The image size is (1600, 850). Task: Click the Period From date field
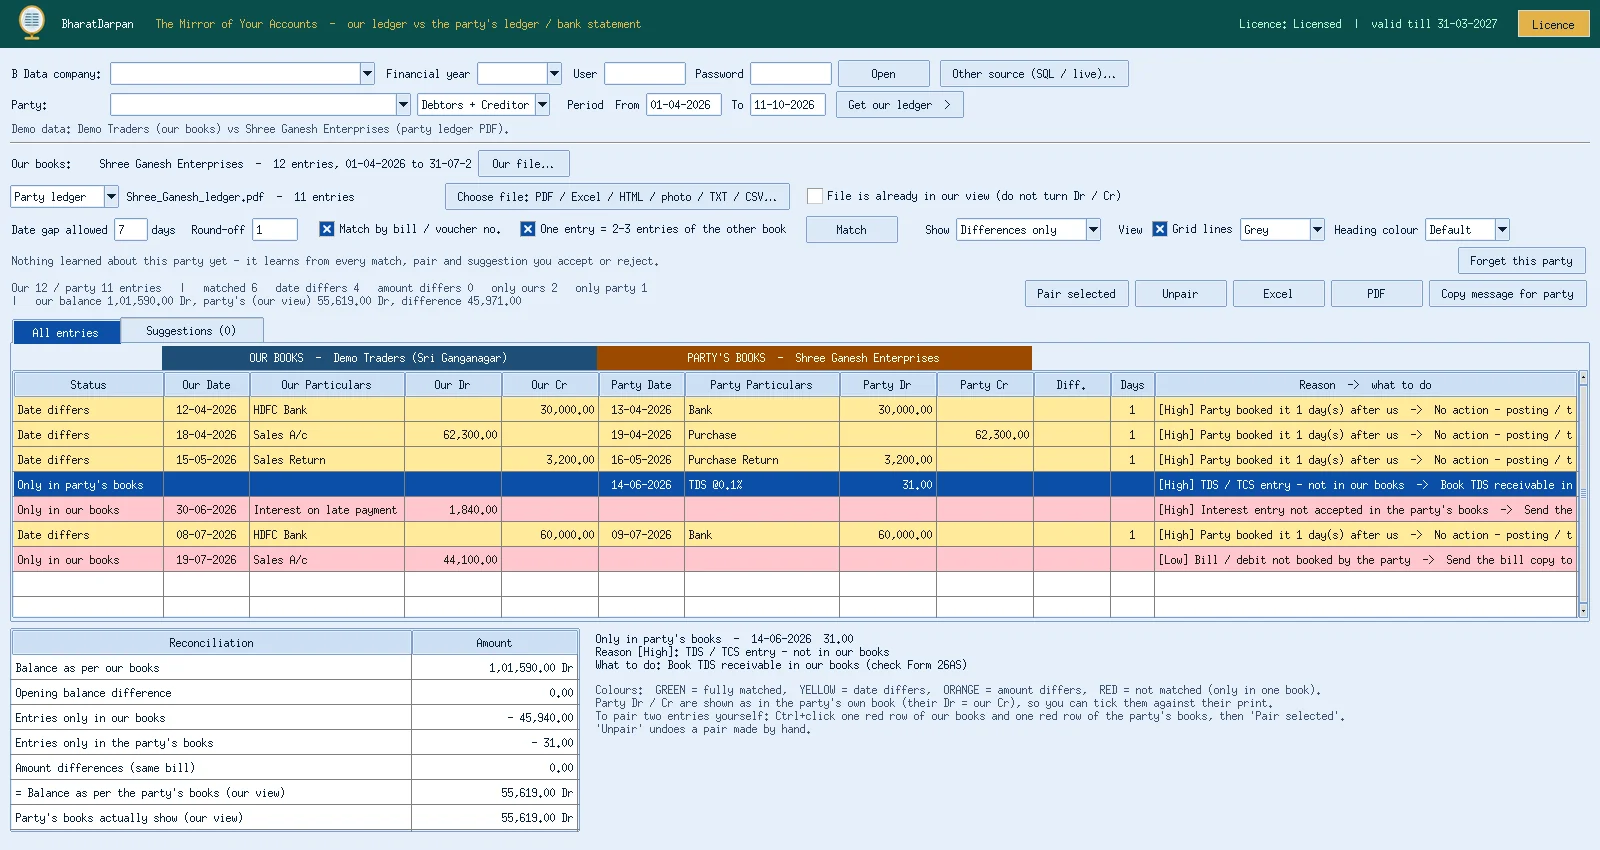pos(684,105)
